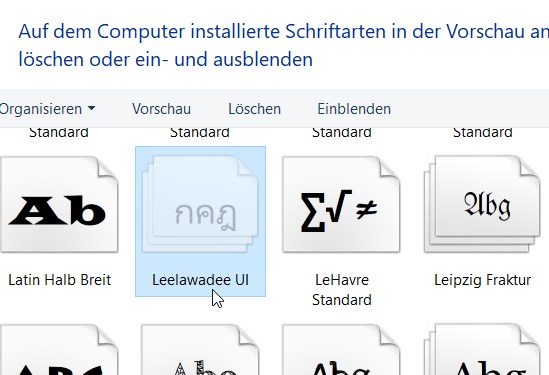Select the Latin Halb Breit font thumbnail

pos(59,204)
